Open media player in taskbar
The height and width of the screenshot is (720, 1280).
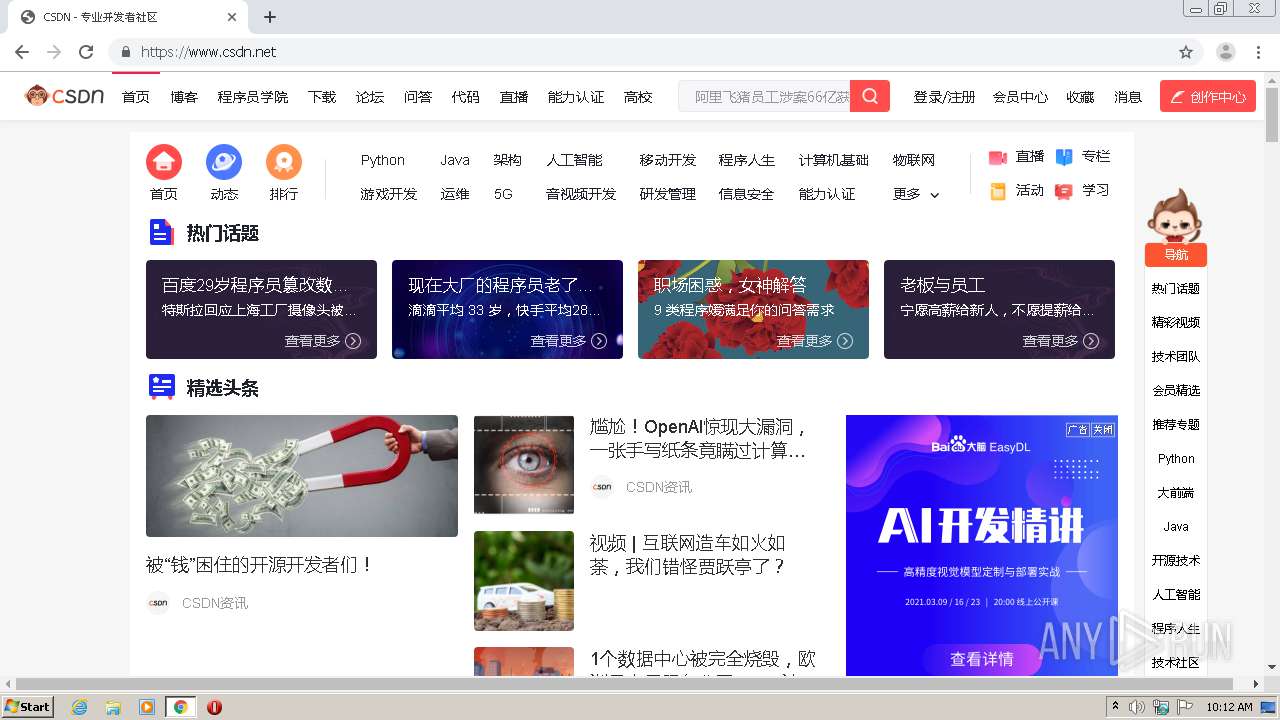147,707
